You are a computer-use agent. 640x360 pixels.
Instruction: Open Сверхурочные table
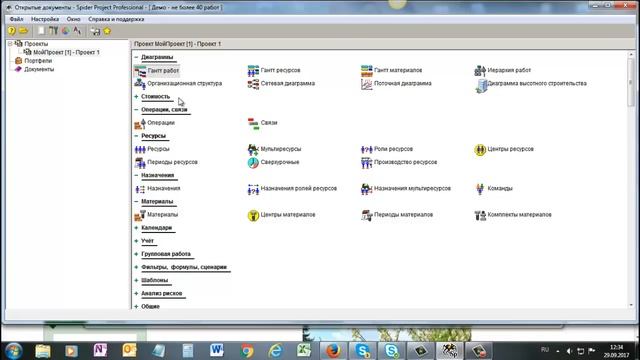(x=273, y=162)
